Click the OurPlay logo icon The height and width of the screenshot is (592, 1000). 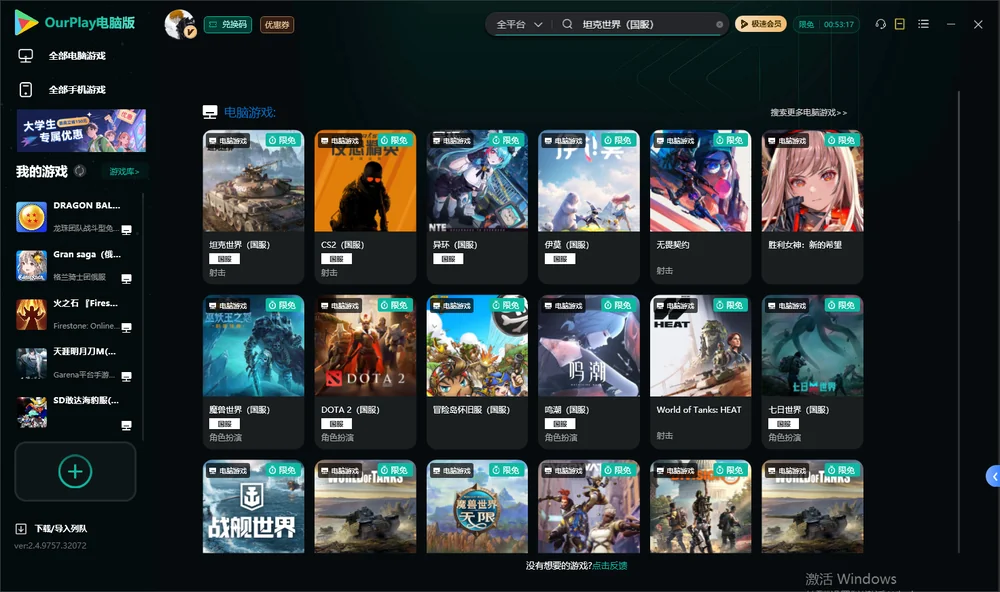click(26, 23)
